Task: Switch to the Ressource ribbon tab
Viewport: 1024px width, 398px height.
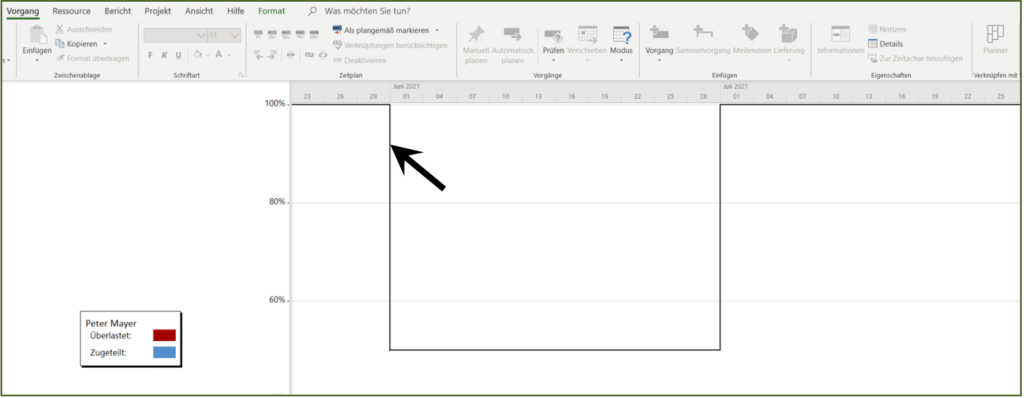Action: (72, 11)
